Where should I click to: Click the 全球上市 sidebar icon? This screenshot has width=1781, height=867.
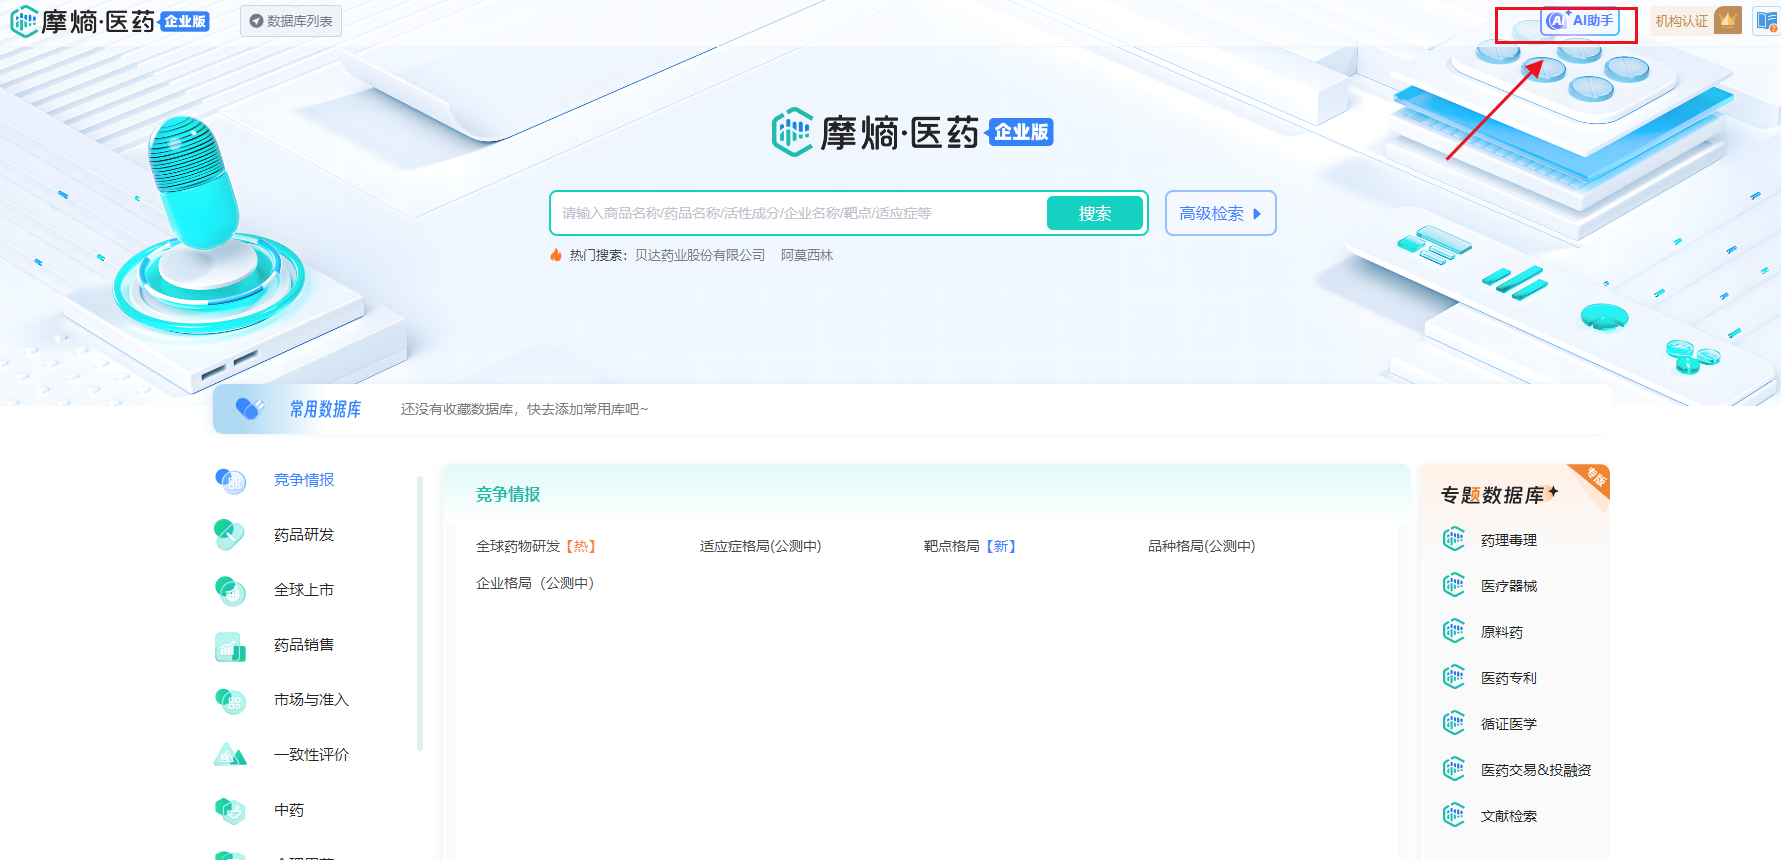click(x=230, y=590)
